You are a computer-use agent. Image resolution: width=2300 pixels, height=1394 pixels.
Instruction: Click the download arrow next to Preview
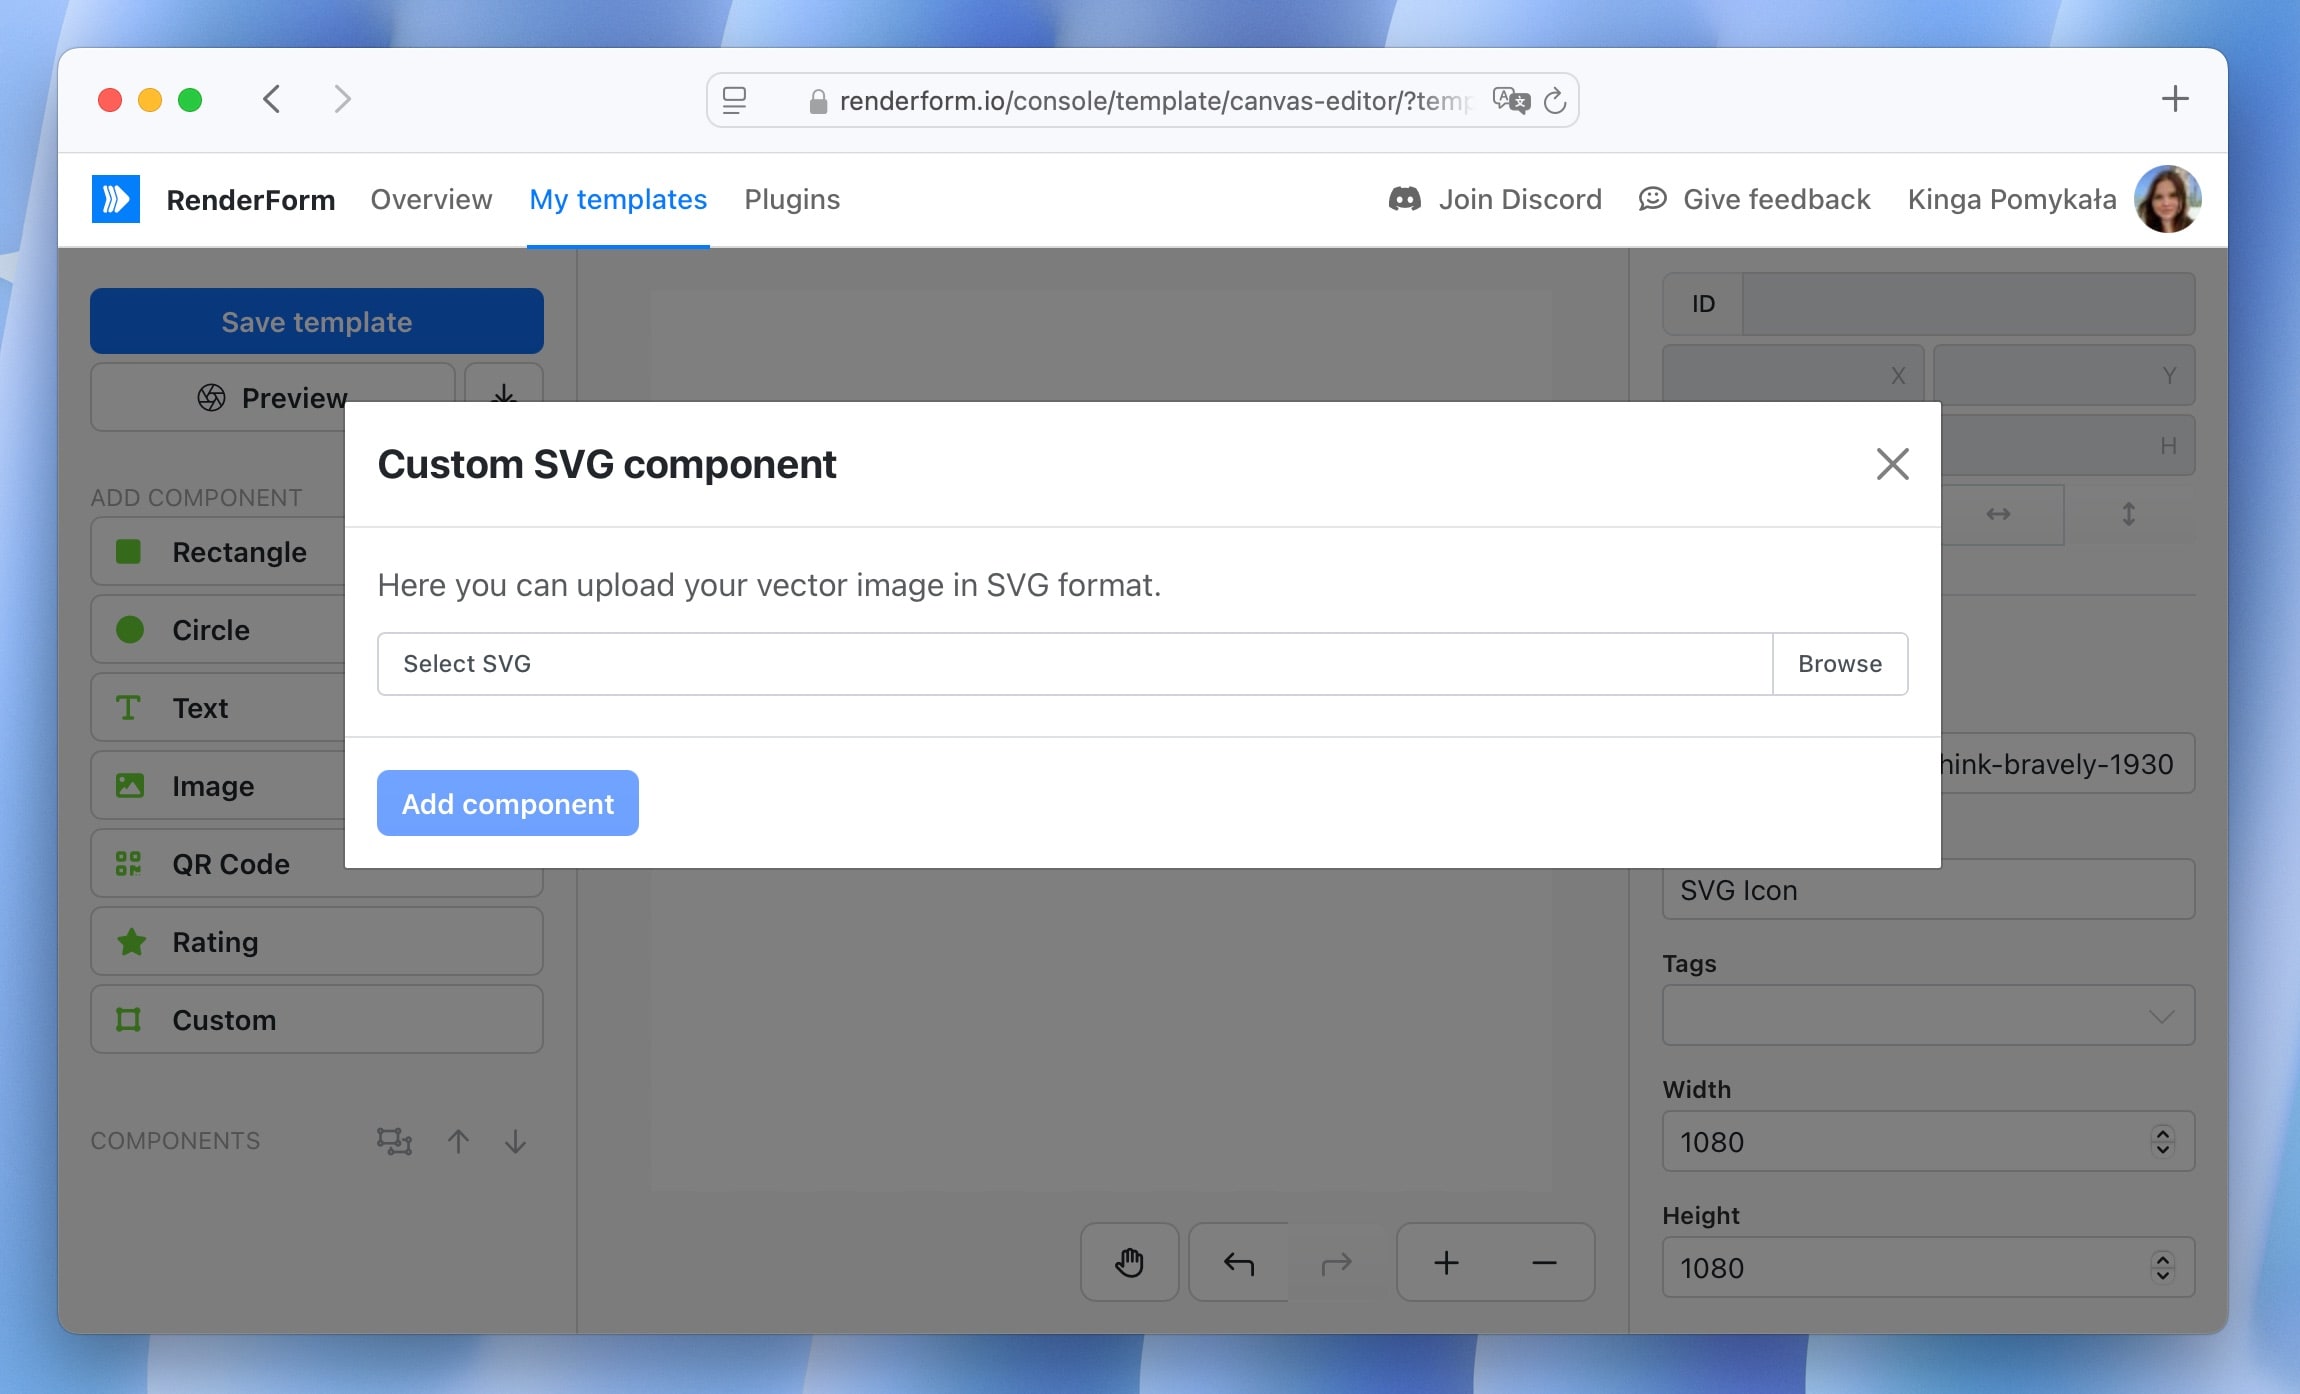pos(504,393)
